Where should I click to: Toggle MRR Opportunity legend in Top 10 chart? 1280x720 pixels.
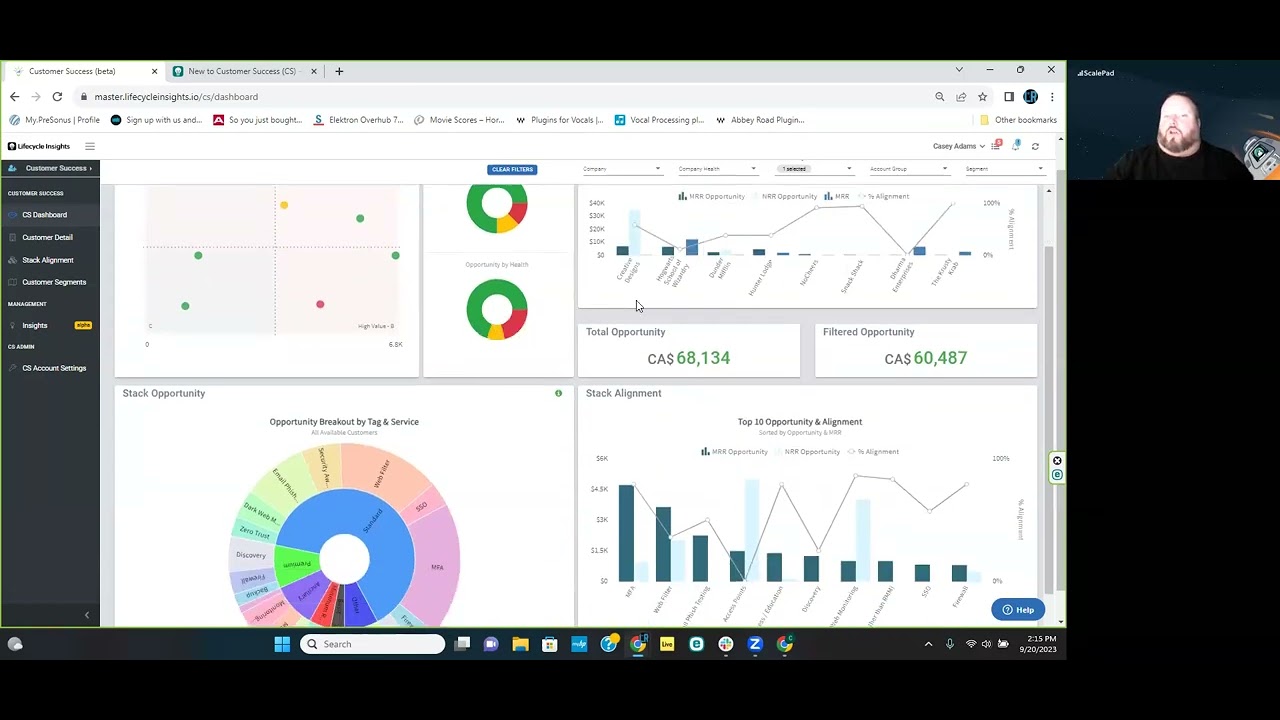735,452
